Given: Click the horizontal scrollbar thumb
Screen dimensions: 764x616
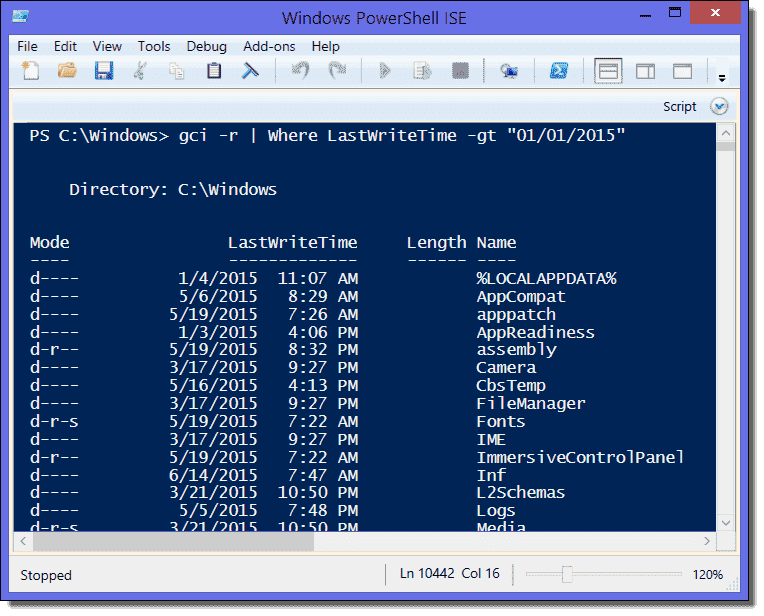Looking at the screenshot, I should pyautogui.click(x=173, y=541).
